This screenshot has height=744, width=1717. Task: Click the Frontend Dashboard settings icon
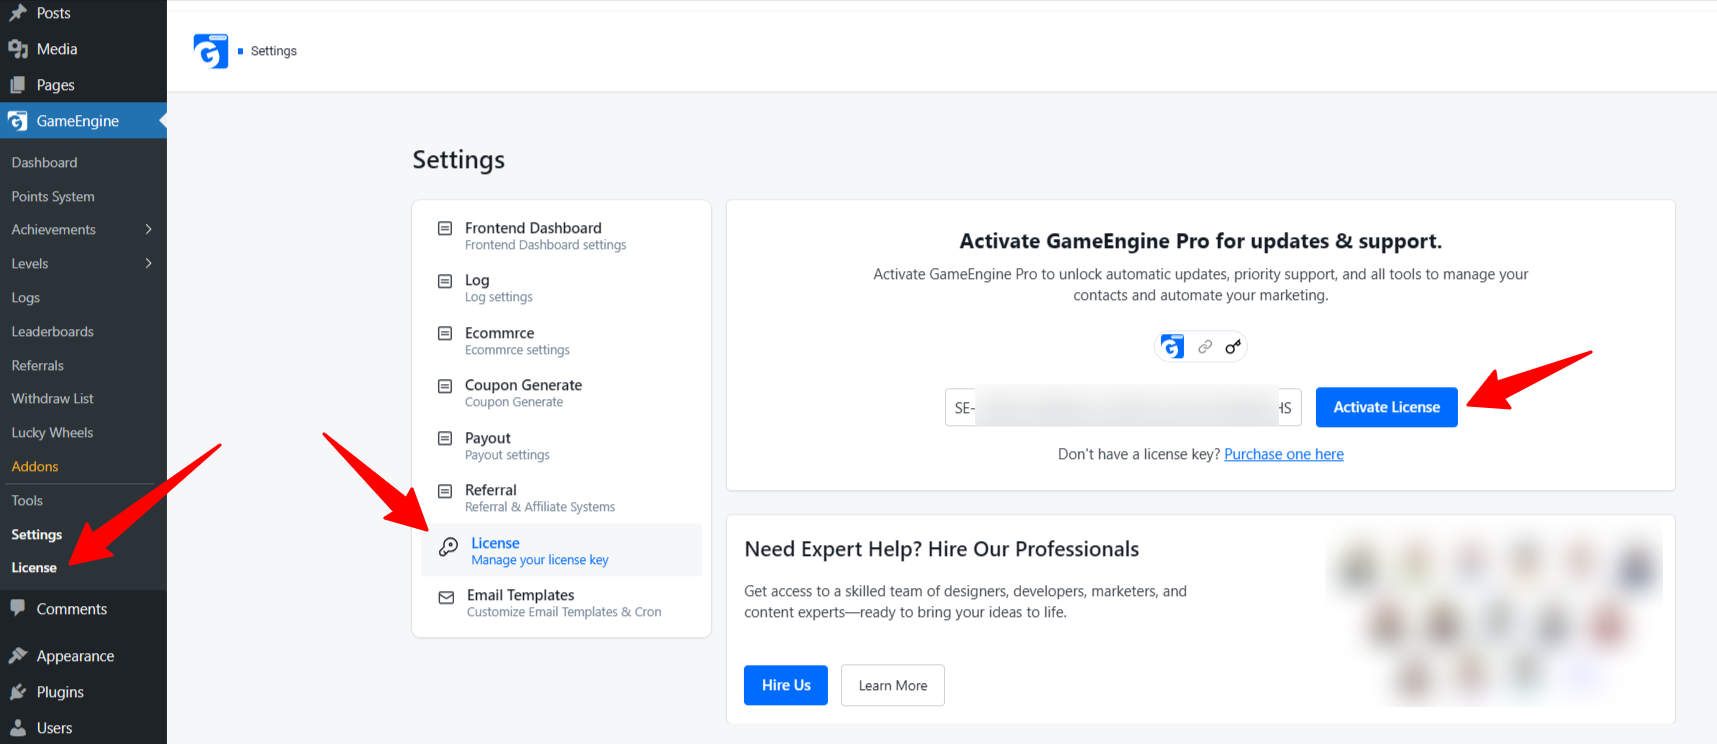(x=445, y=229)
